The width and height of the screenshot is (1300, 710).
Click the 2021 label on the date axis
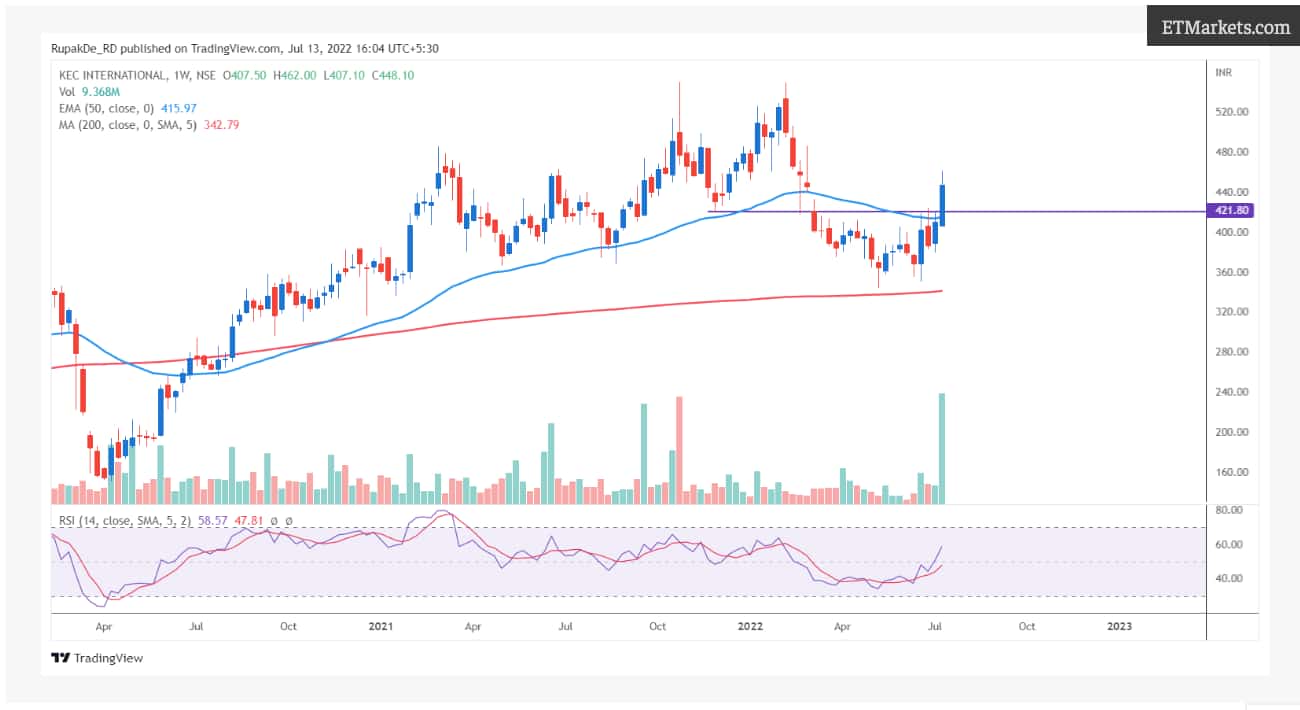(x=380, y=625)
